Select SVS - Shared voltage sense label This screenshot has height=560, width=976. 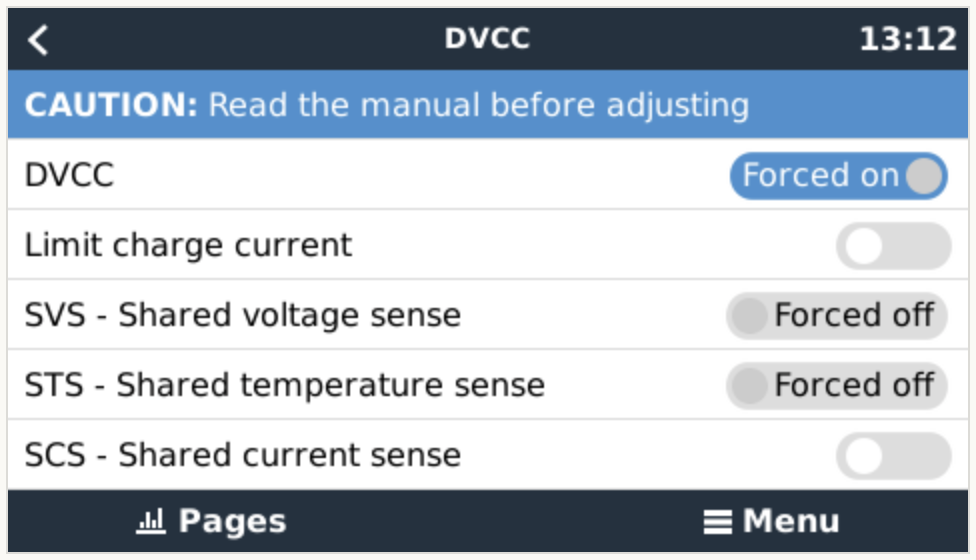tap(242, 316)
